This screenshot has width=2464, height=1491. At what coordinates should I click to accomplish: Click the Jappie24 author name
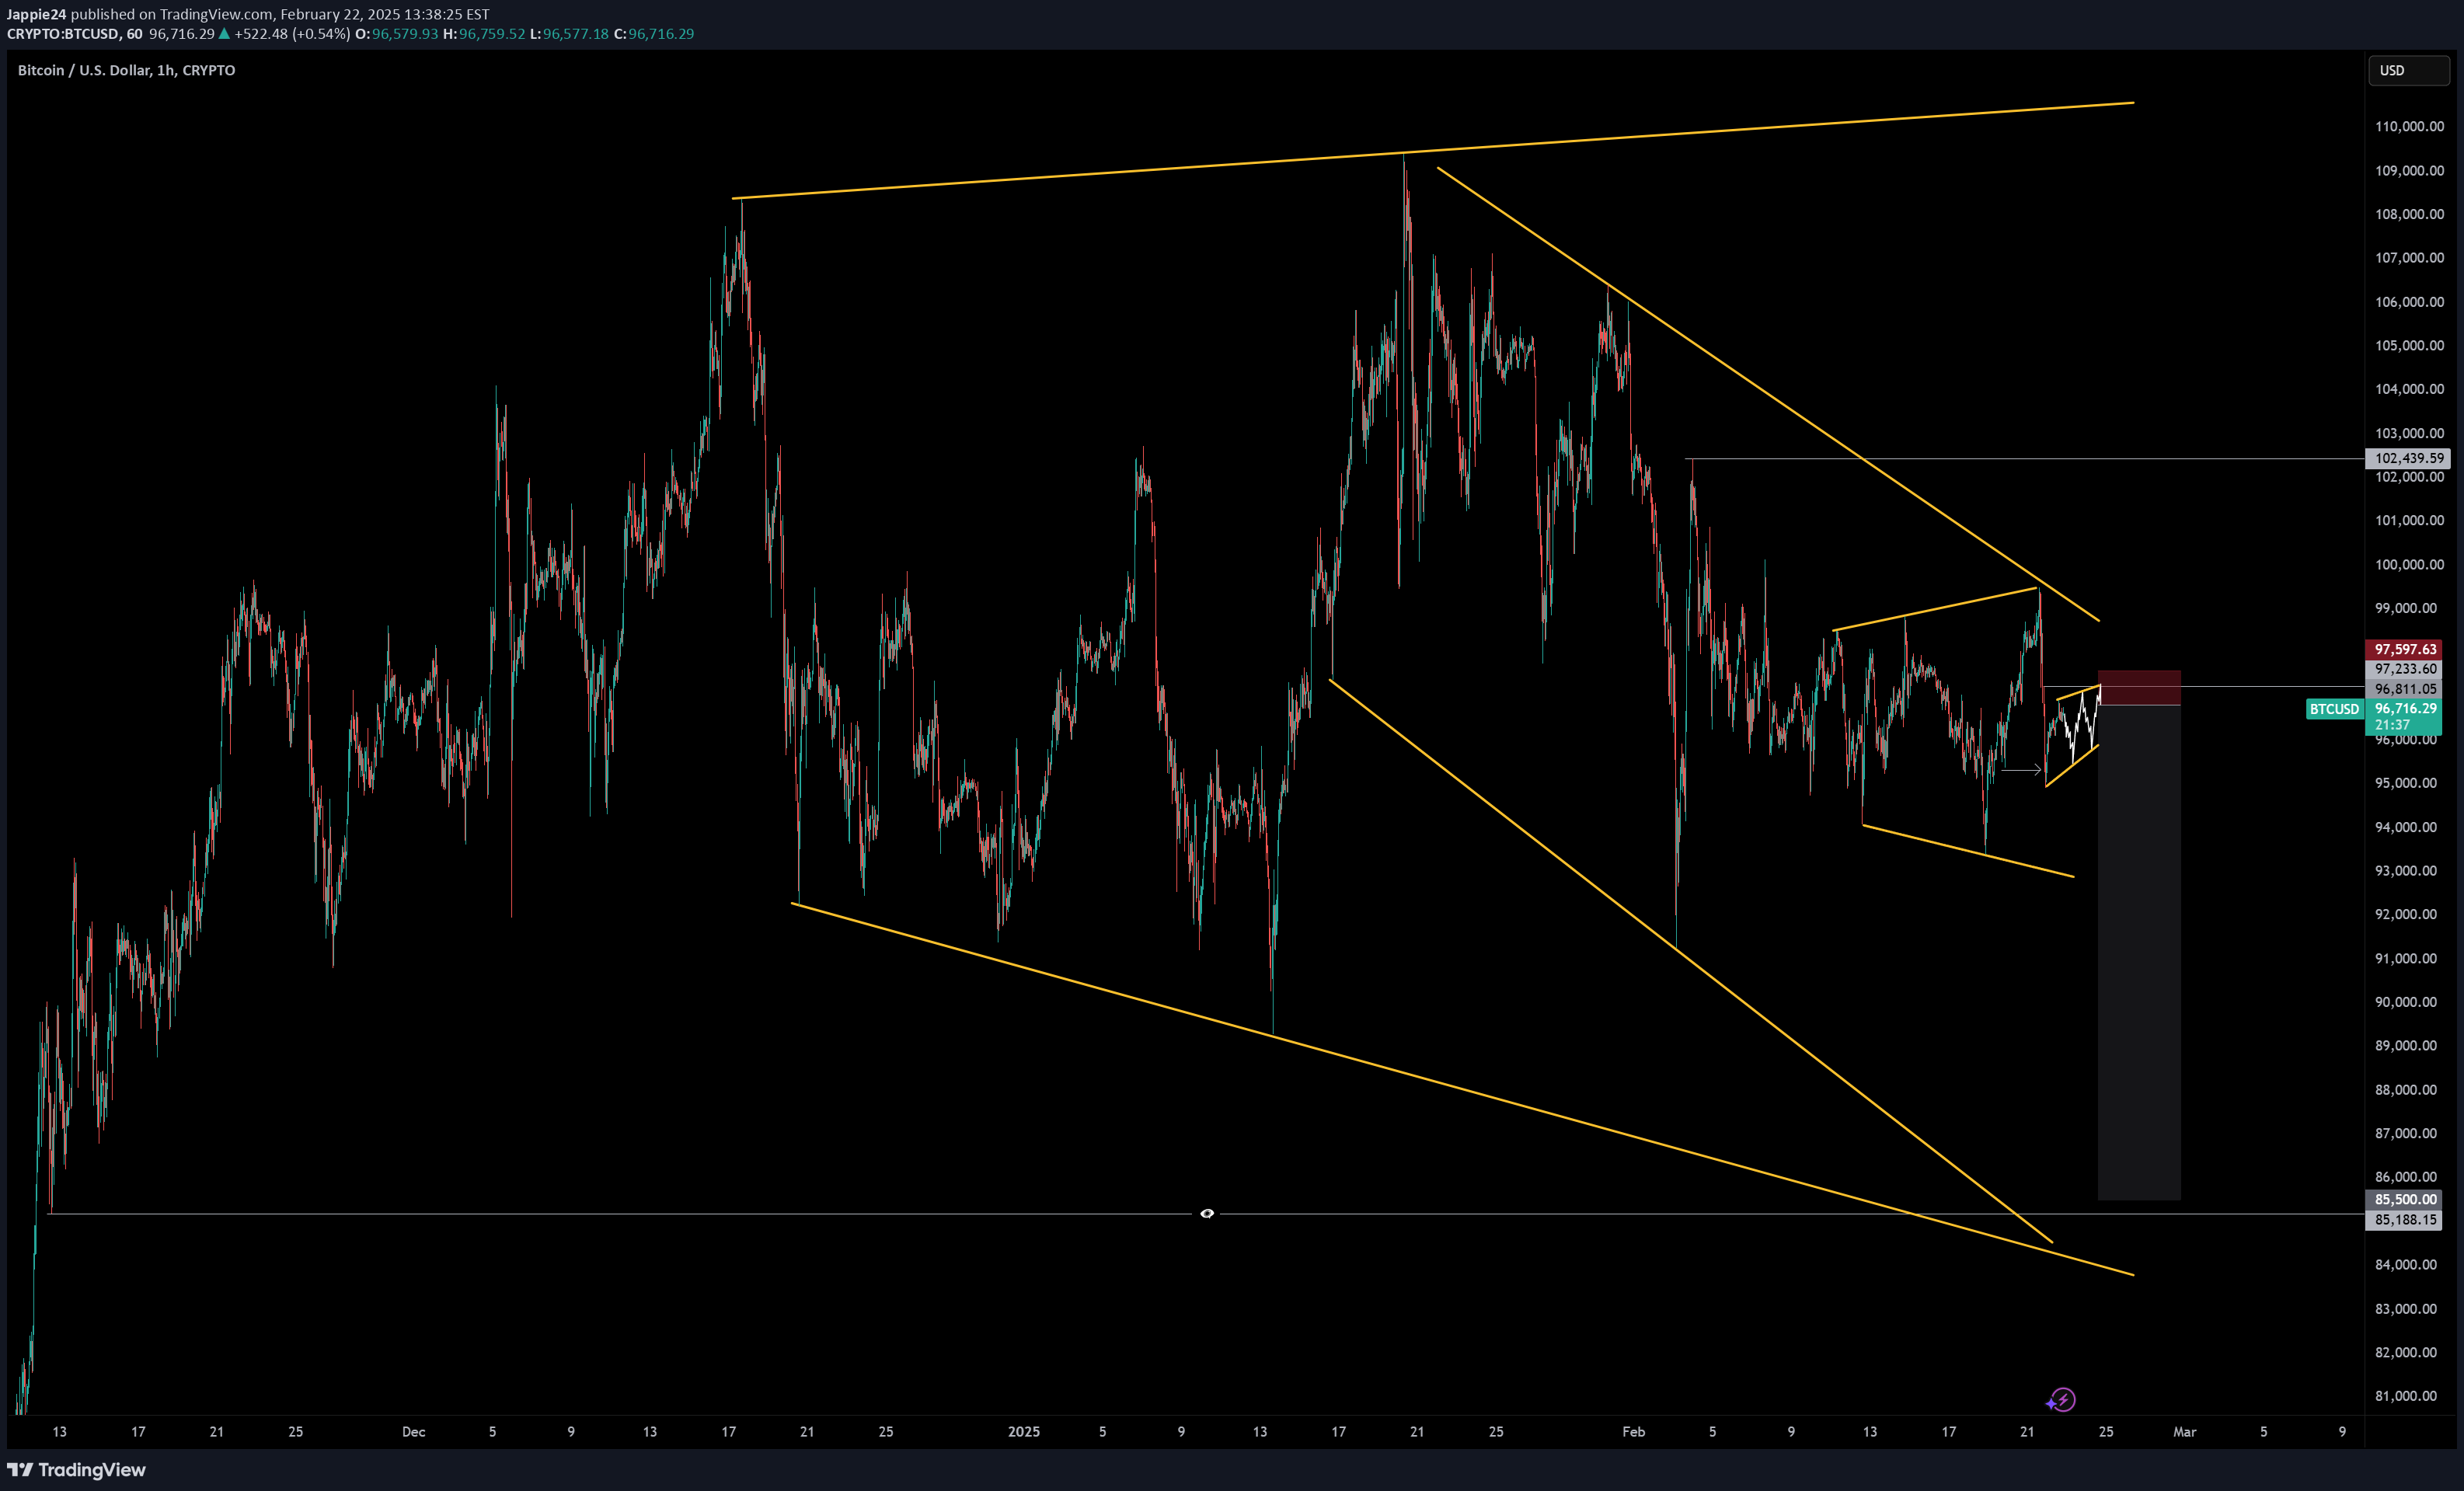click(36, 14)
